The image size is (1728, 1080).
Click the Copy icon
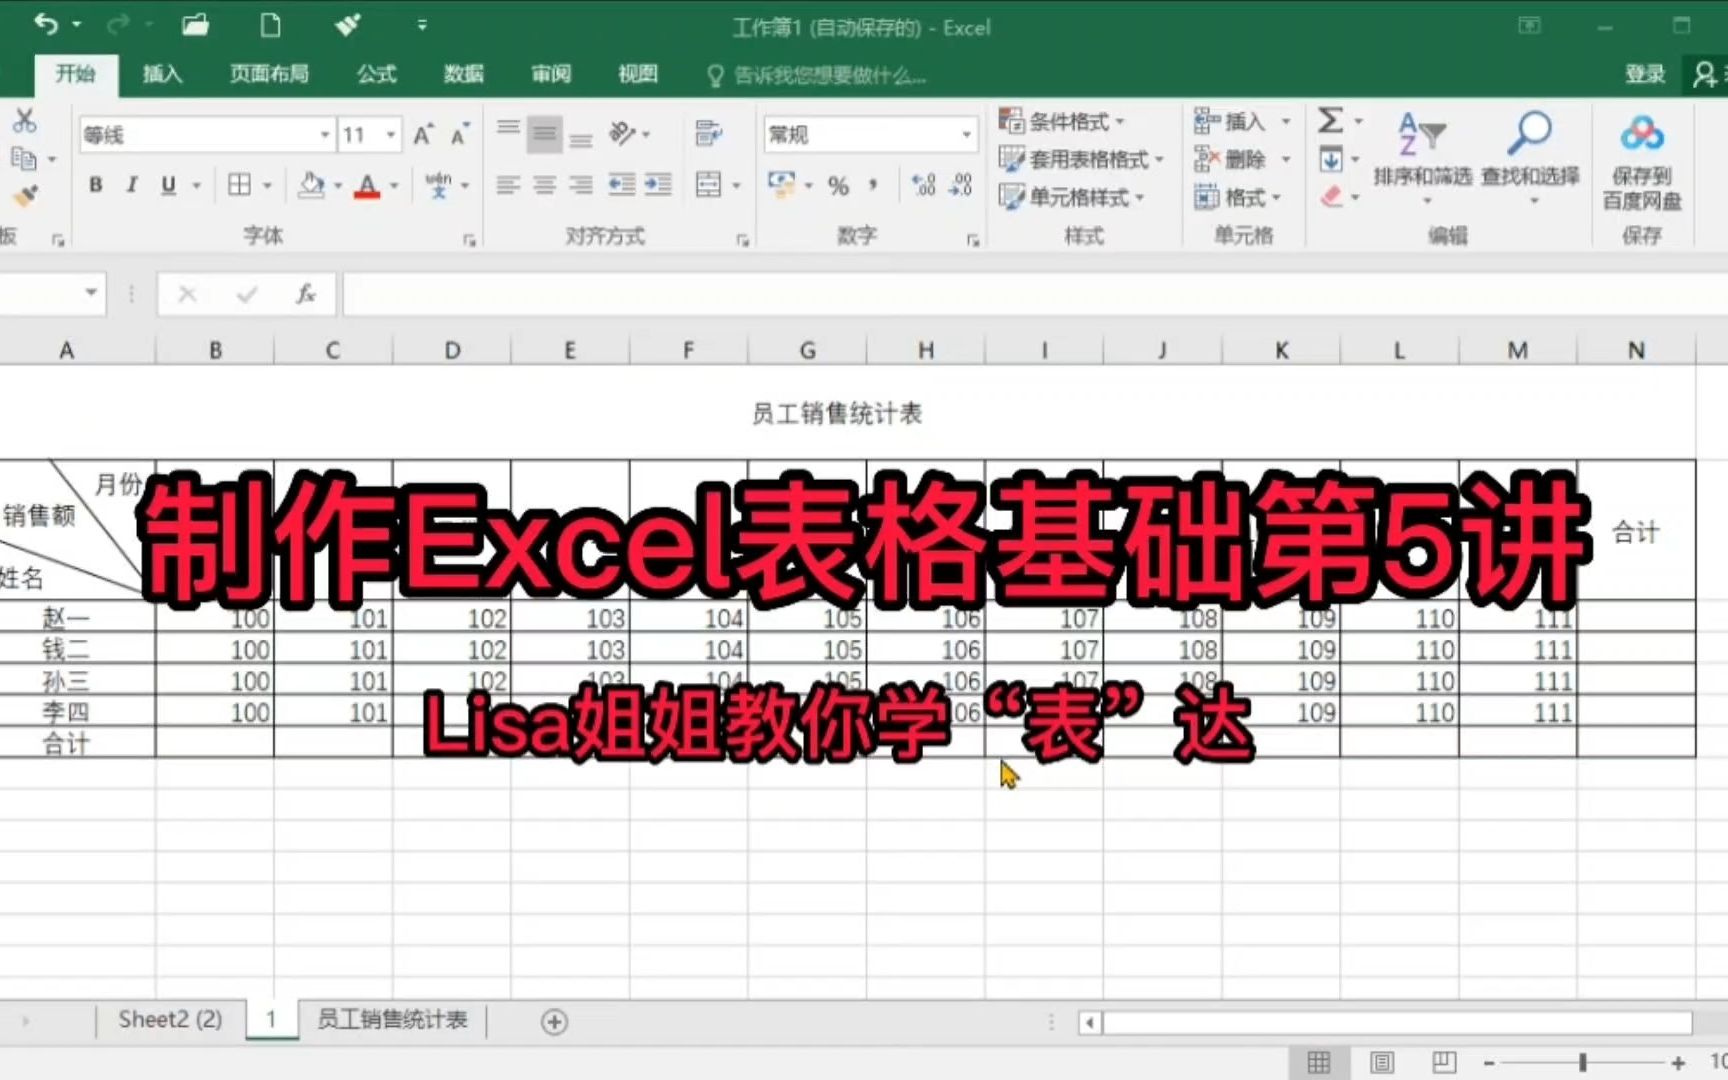24,158
